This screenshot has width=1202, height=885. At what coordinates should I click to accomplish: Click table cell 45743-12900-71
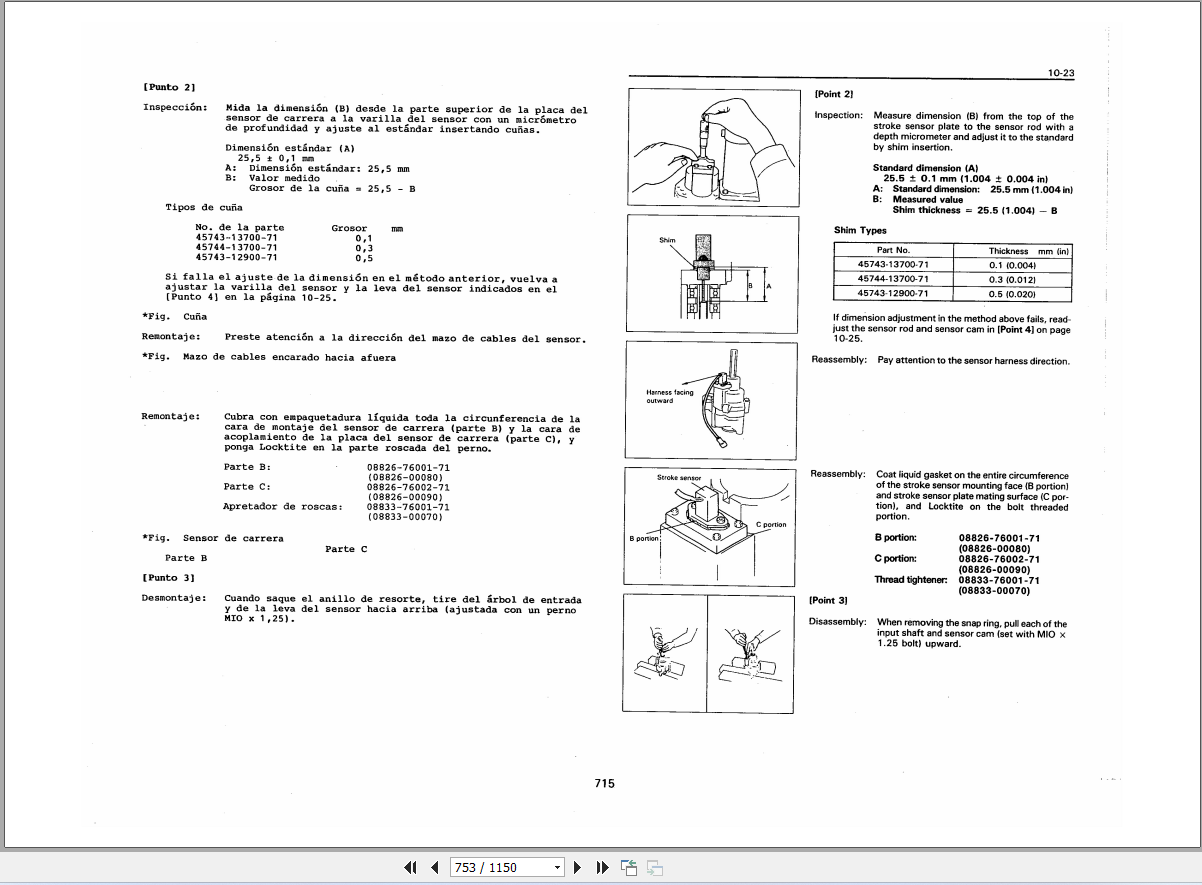pyautogui.click(x=893, y=294)
